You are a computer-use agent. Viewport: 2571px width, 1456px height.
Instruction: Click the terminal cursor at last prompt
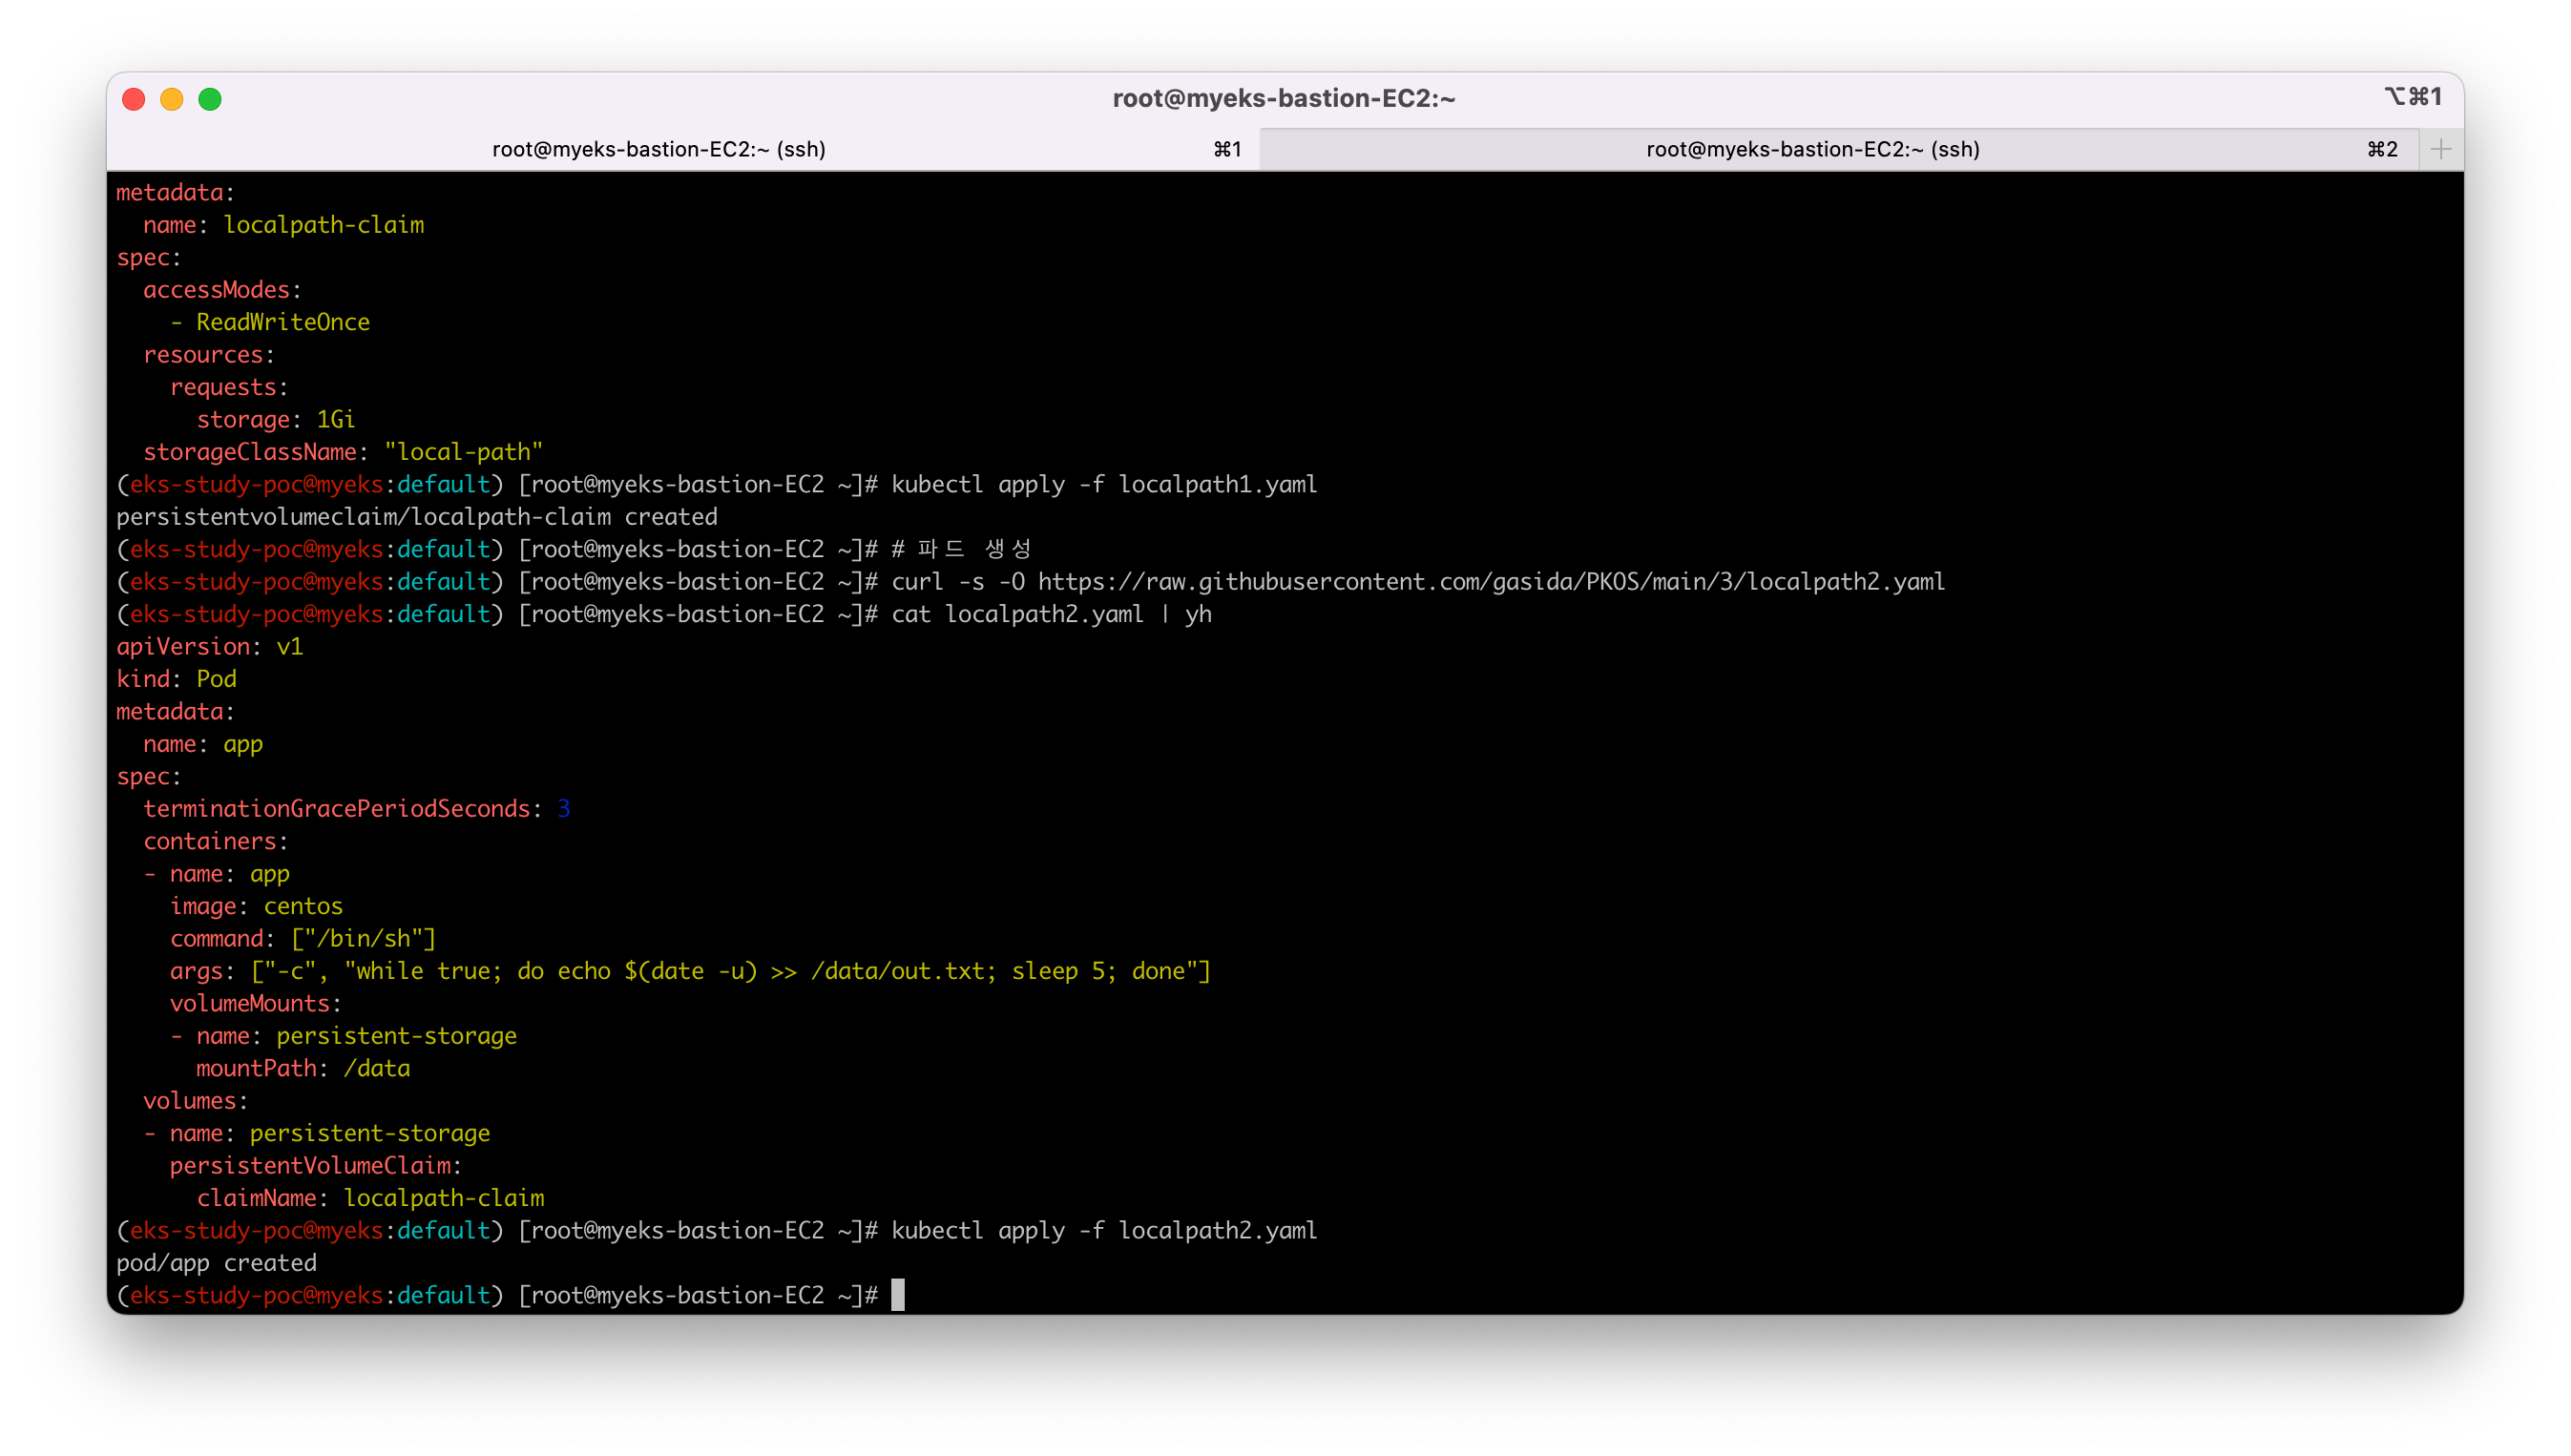(x=898, y=1295)
